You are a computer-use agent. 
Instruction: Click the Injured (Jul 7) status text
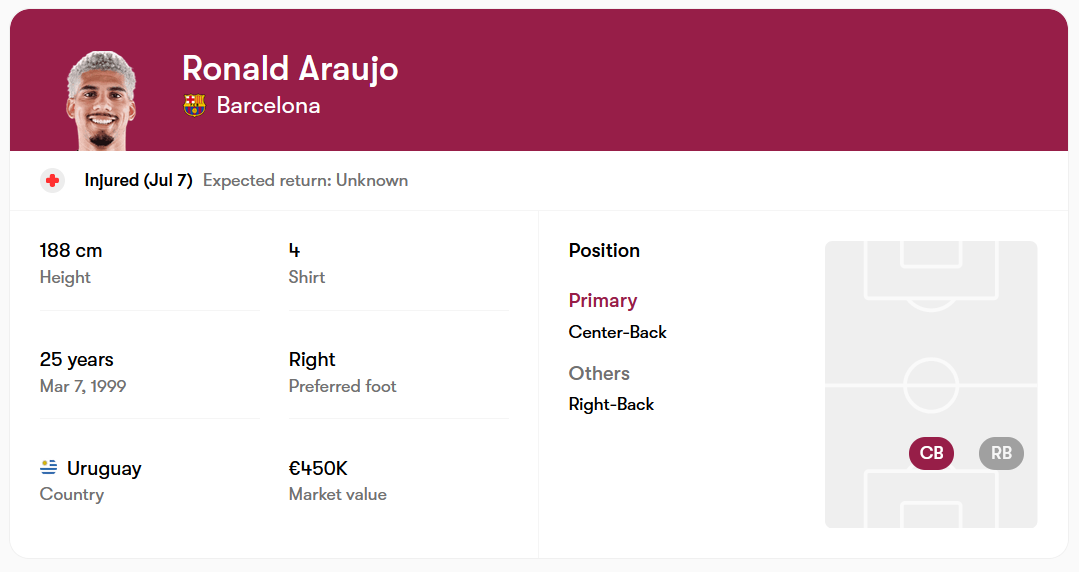pos(138,181)
